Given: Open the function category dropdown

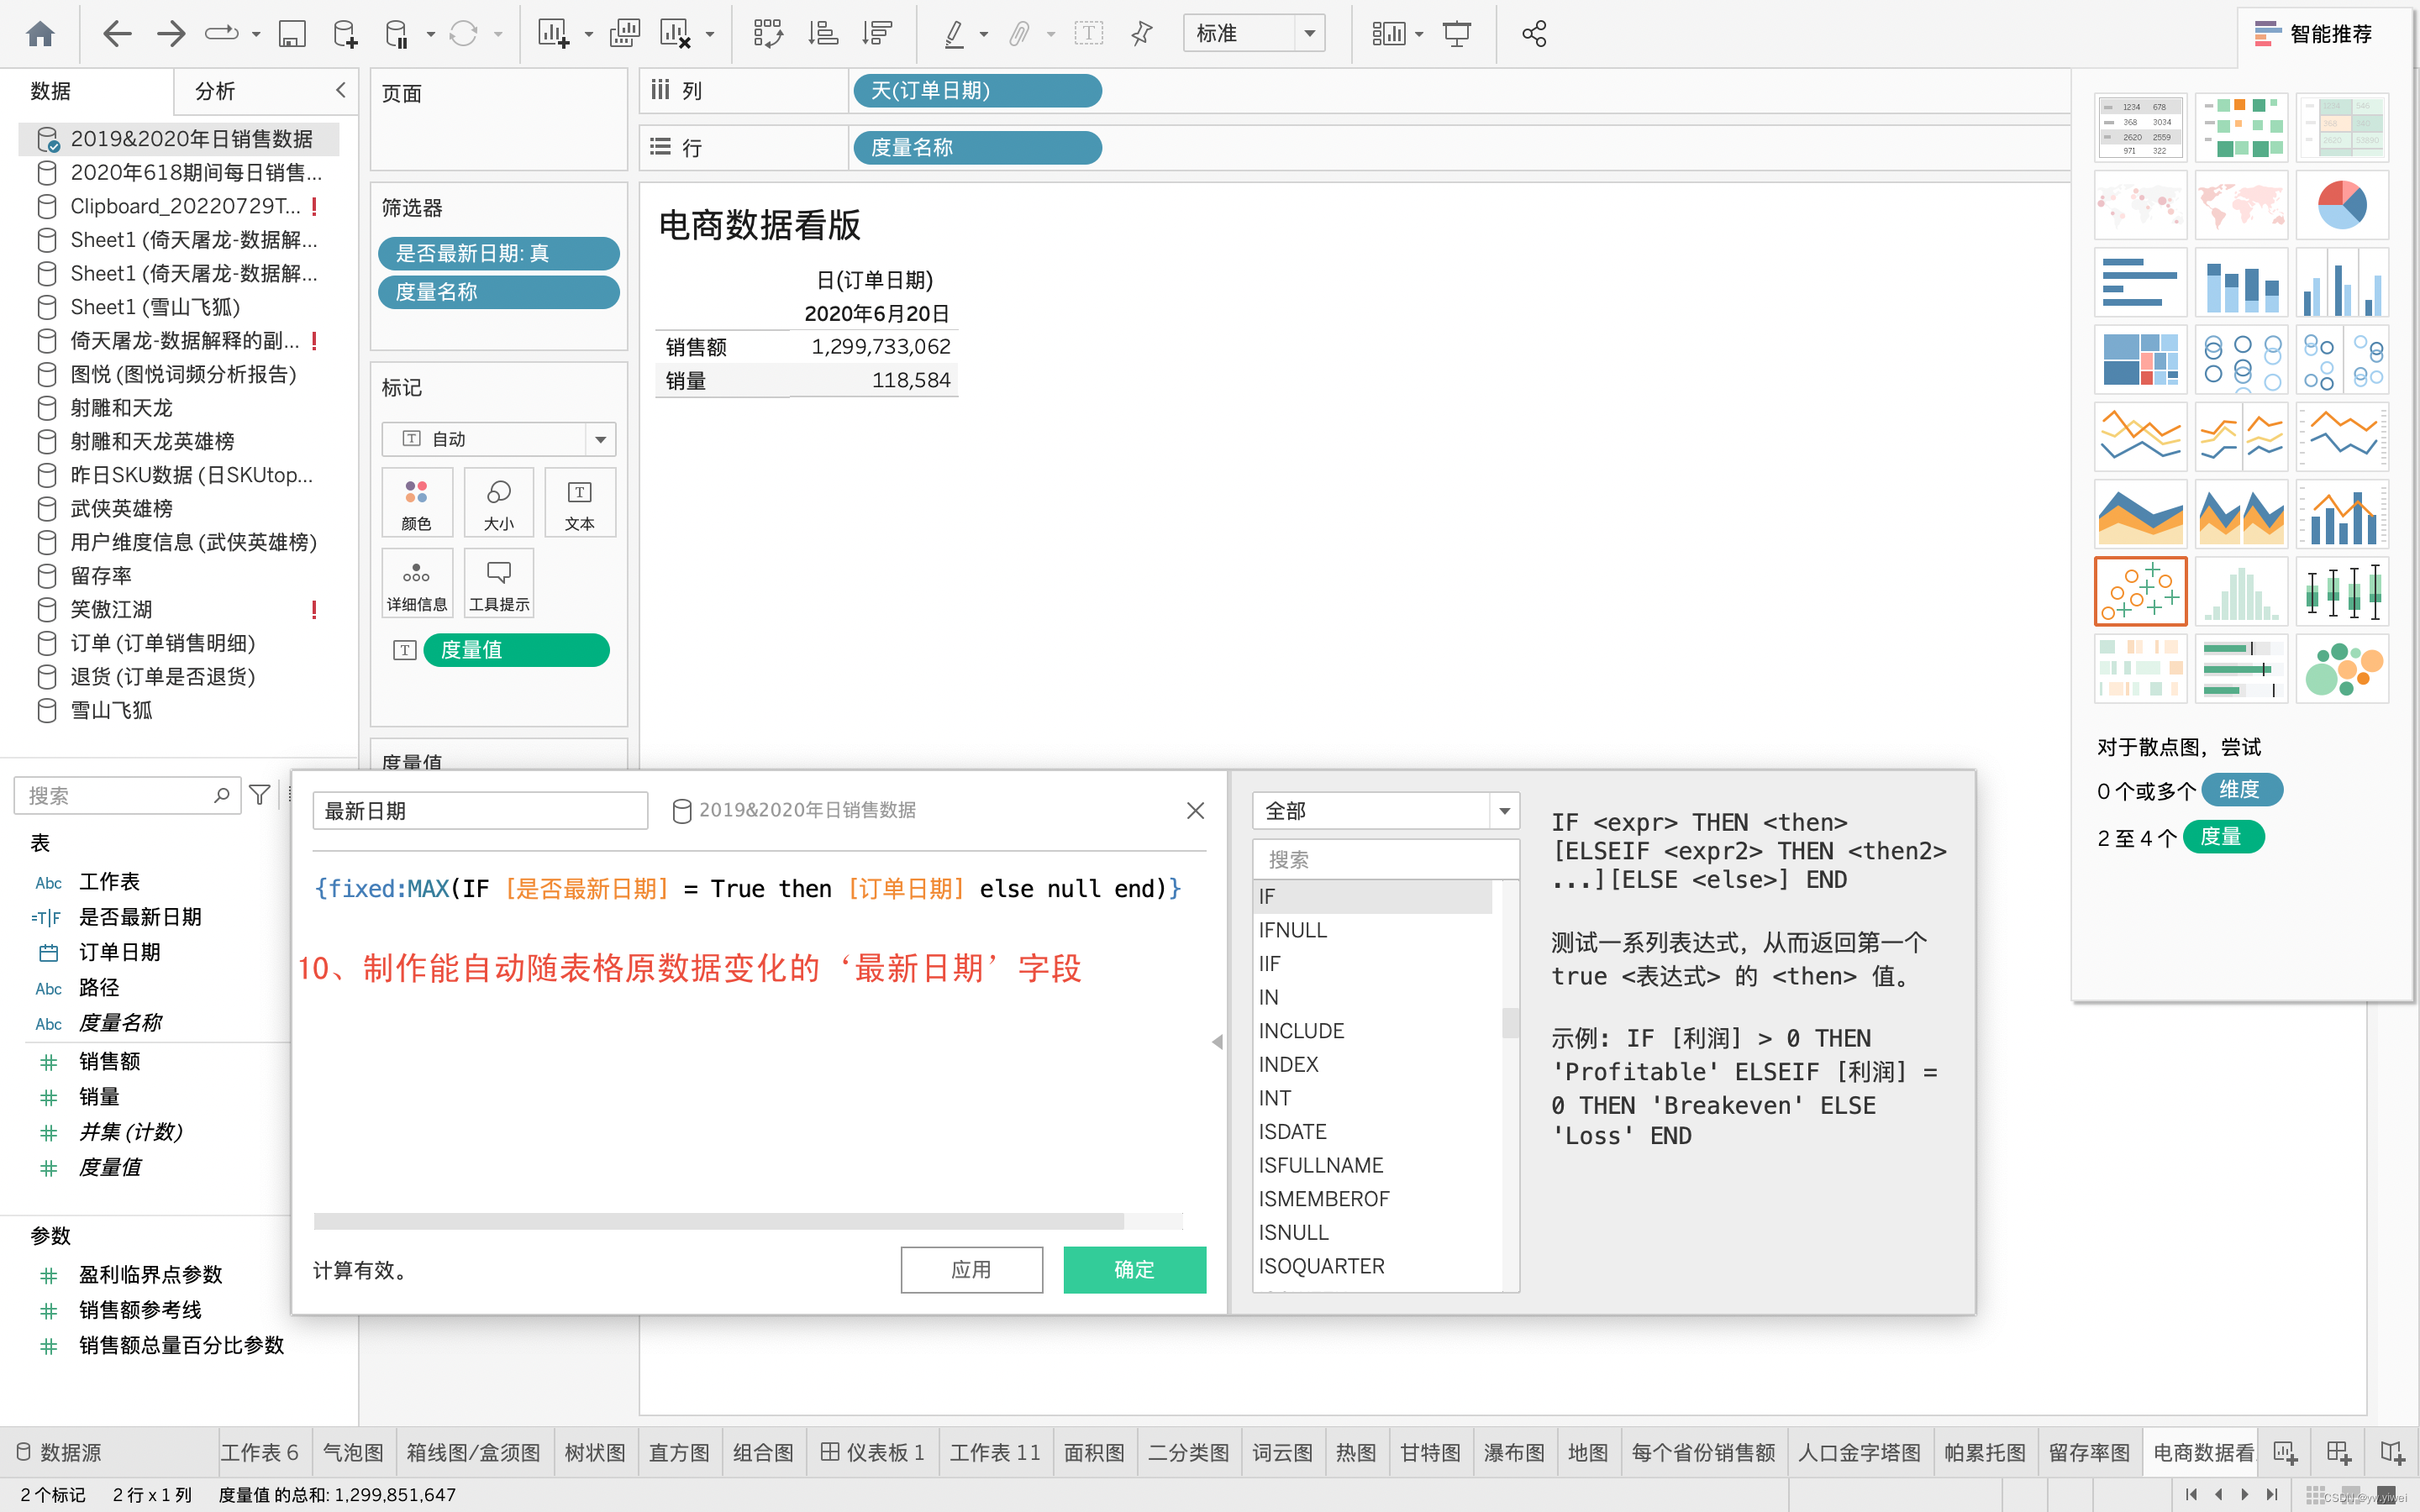Looking at the screenshot, I should [1385, 811].
